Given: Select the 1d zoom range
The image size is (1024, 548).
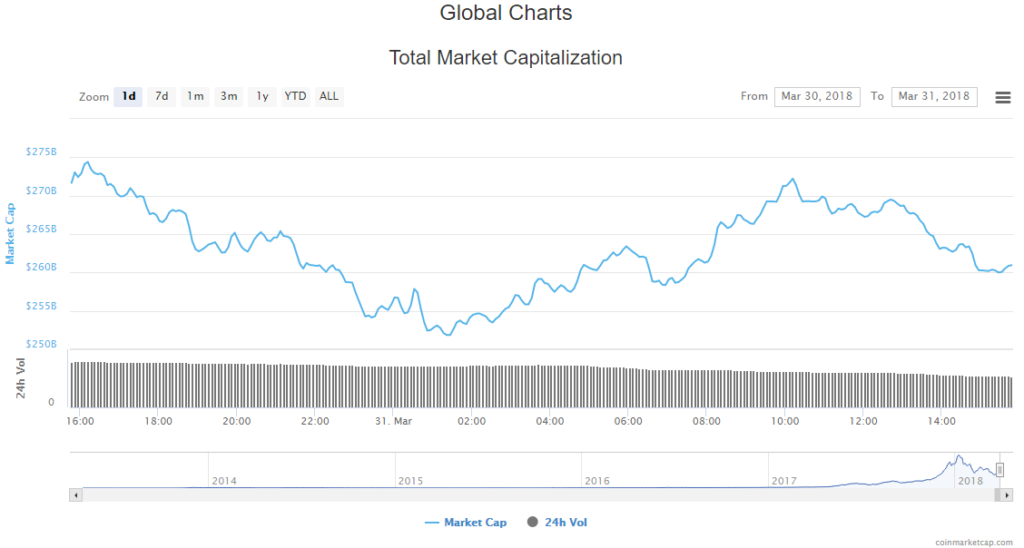Looking at the screenshot, I should [x=128, y=97].
